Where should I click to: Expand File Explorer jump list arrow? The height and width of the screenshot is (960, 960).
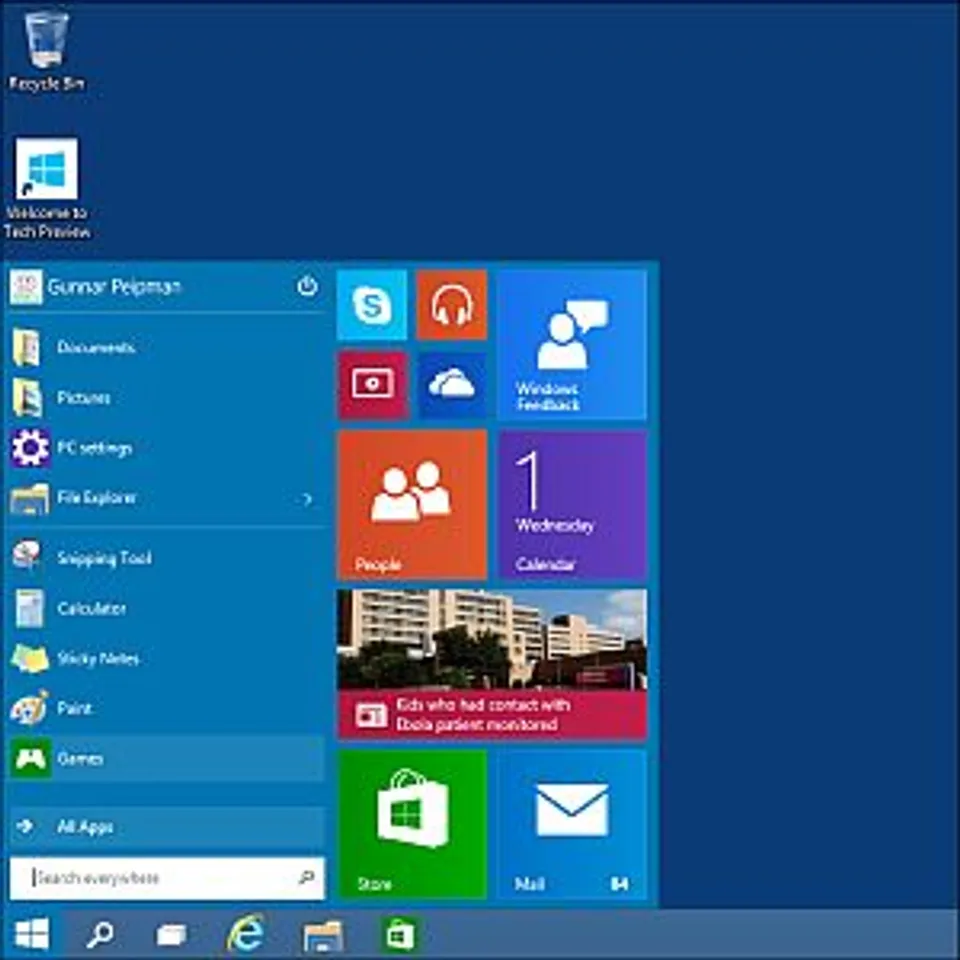pos(307,500)
